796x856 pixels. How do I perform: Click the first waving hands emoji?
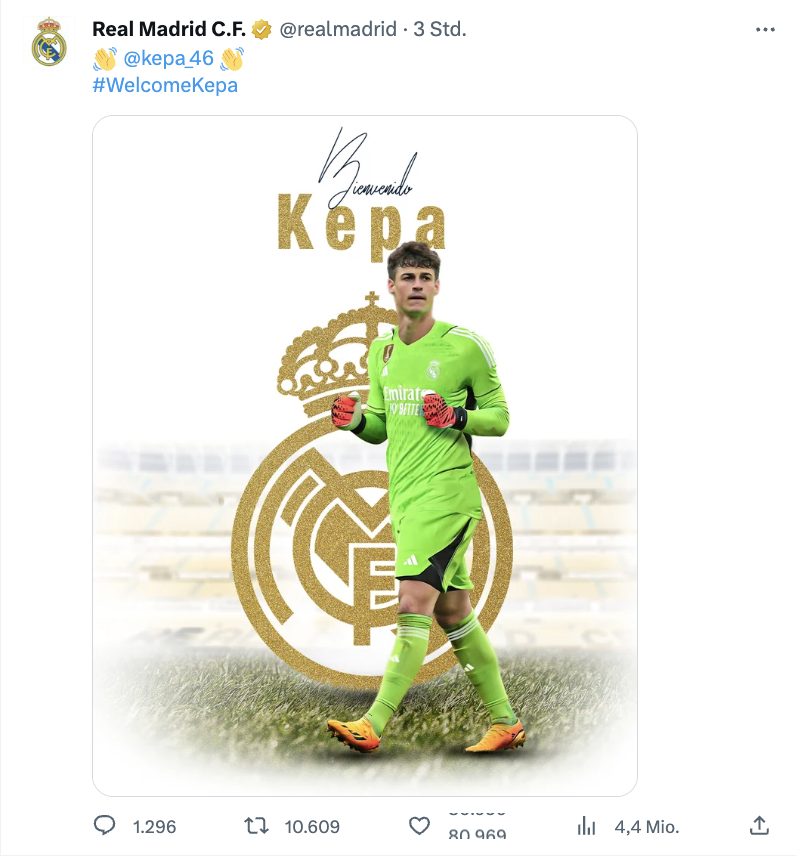105,58
